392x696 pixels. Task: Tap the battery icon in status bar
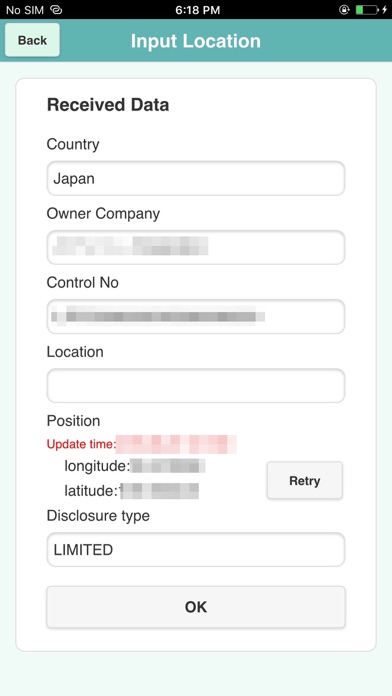[367, 10]
